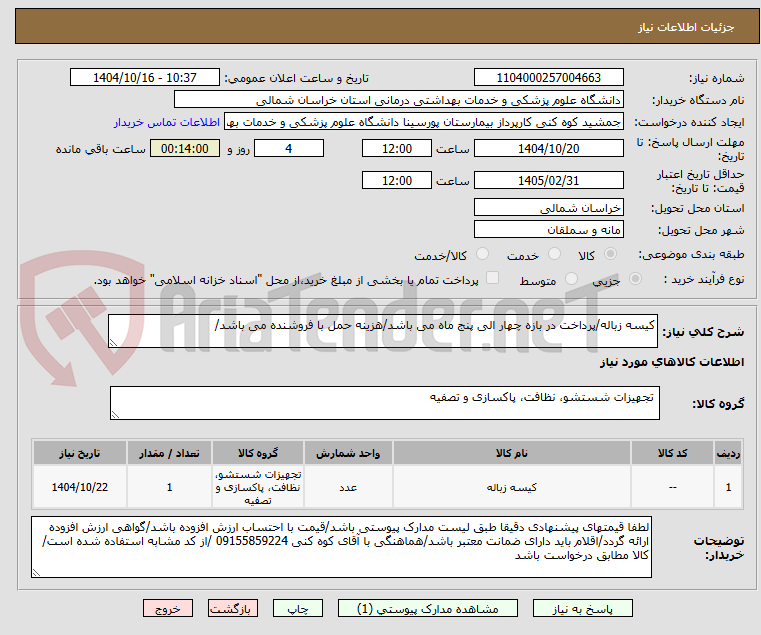Select the کالا radio button
Screen dimensions: 761x635
[610, 254]
